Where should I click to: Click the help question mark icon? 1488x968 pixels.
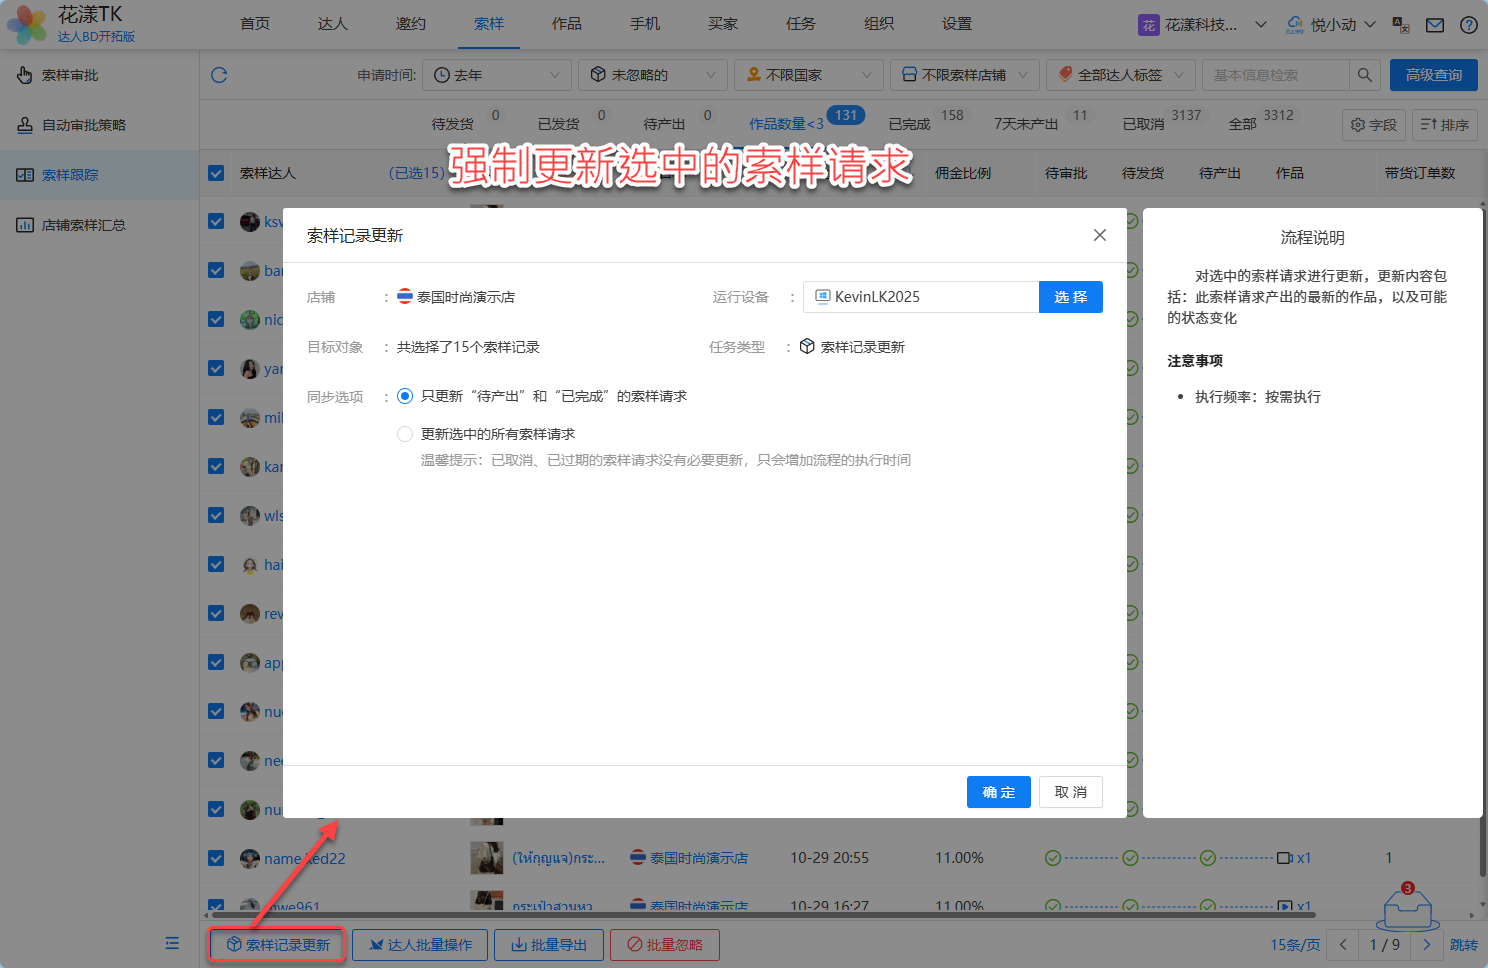[1468, 25]
